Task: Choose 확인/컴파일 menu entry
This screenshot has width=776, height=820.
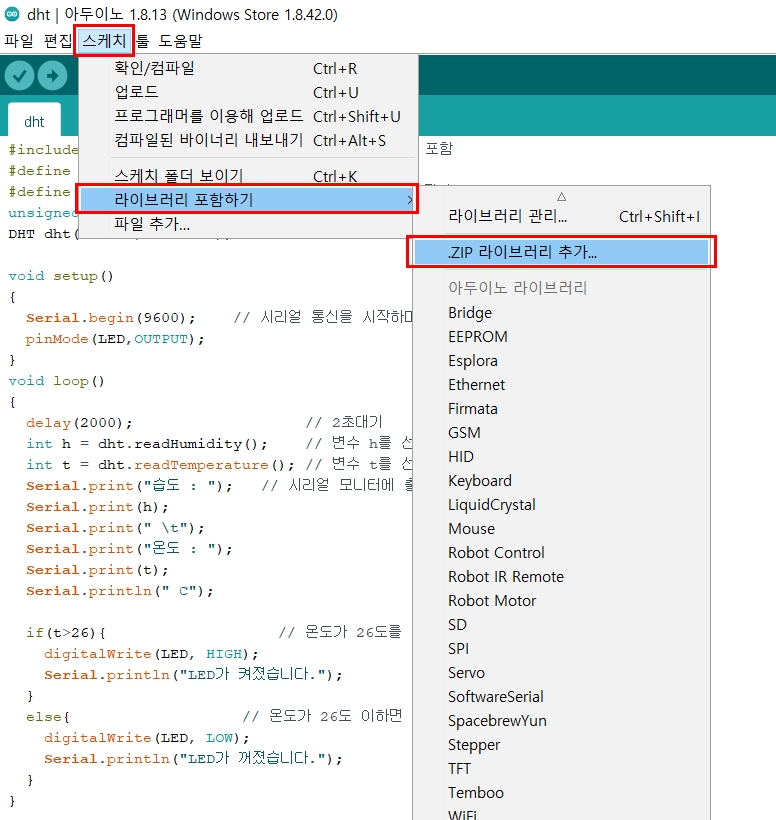Action: [x=248, y=69]
